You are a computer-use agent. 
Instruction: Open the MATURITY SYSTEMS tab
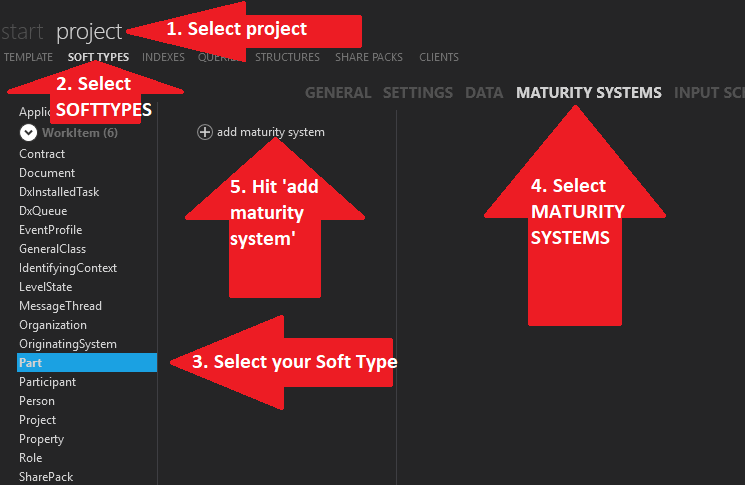point(588,93)
